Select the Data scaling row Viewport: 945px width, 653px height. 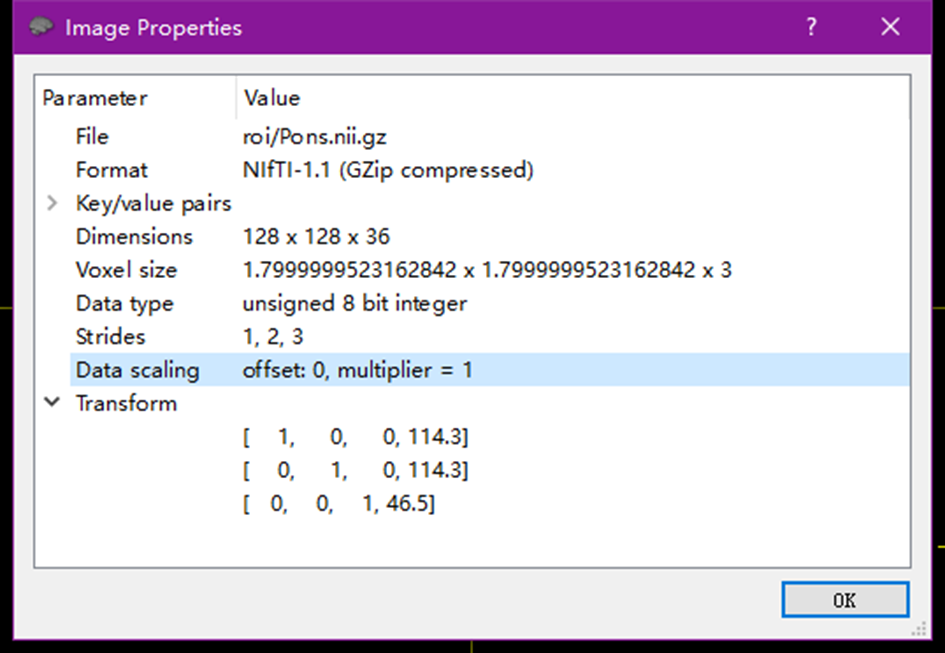[x=137, y=370]
